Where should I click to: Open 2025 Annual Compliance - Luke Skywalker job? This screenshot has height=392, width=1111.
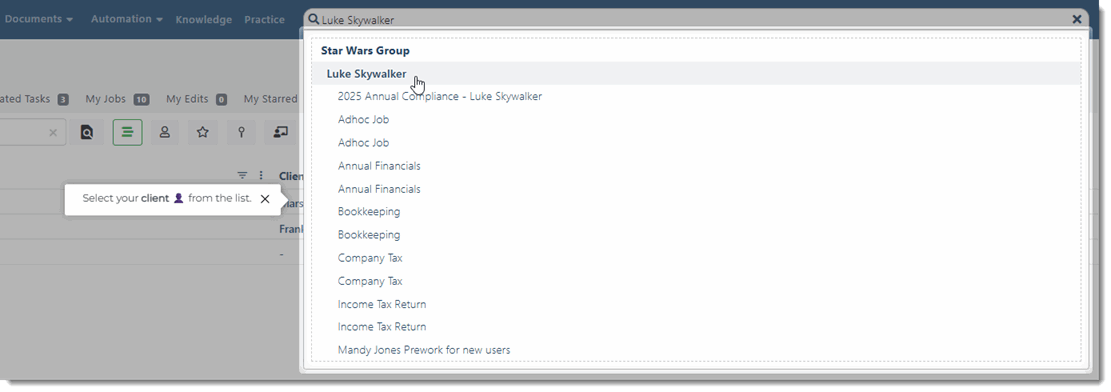(439, 96)
